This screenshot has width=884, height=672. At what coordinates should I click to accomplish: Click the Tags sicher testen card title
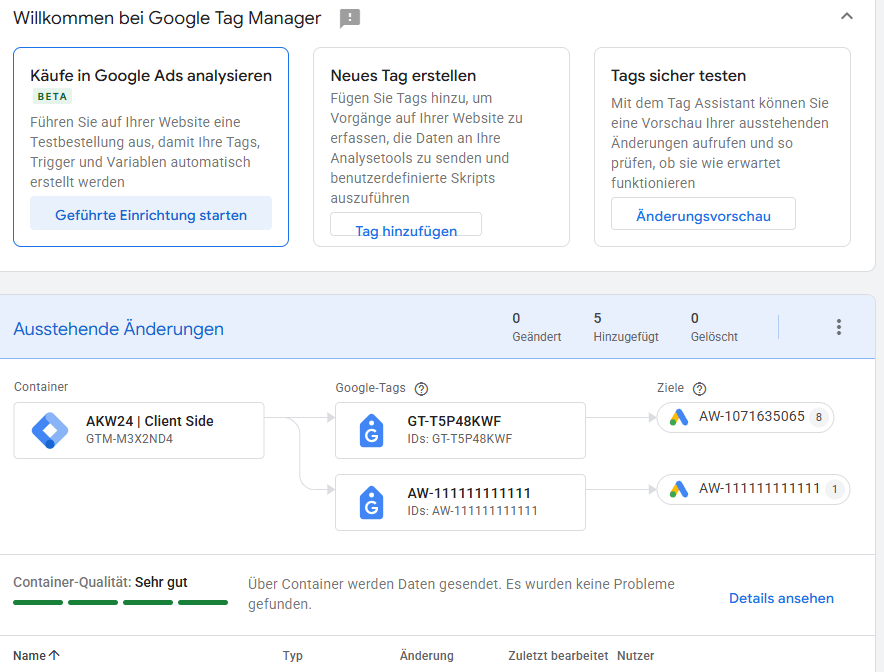(678, 76)
